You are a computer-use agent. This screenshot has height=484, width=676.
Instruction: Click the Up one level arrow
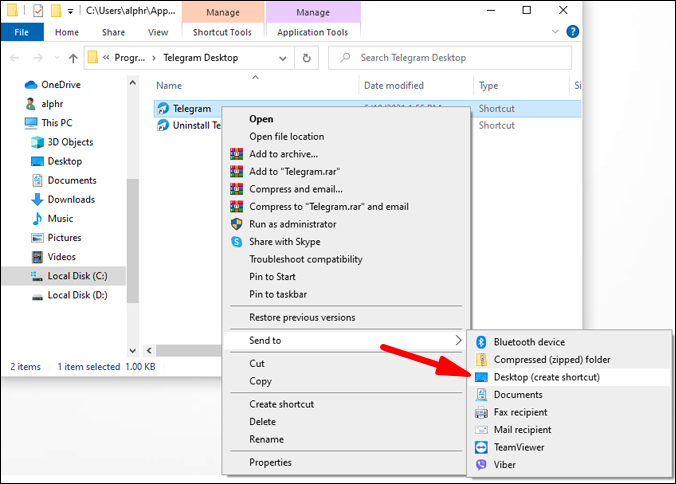(73, 58)
